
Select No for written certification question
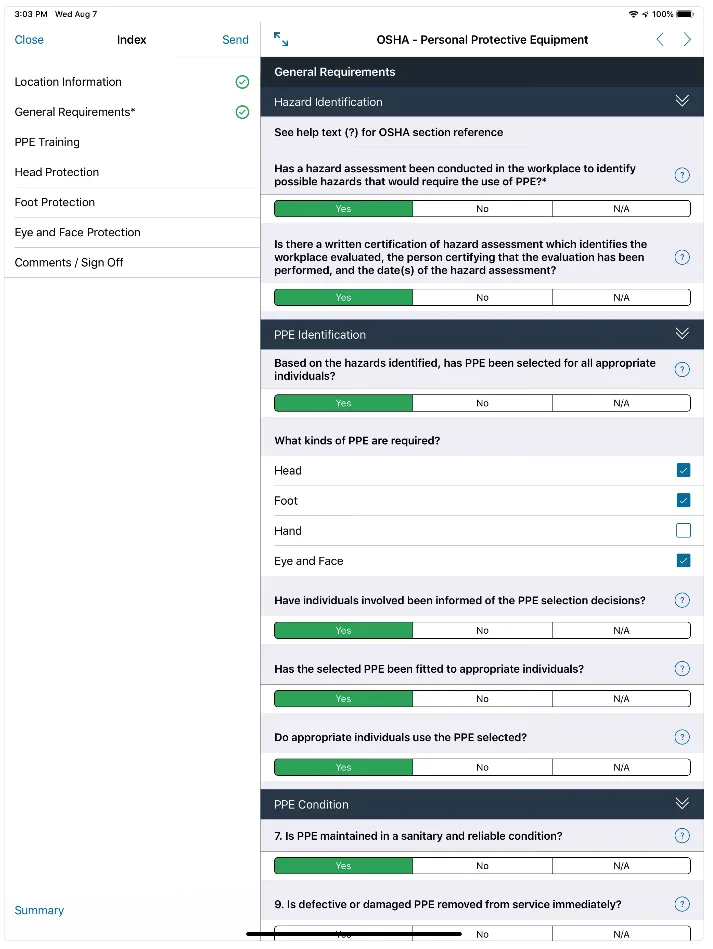click(x=482, y=297)
